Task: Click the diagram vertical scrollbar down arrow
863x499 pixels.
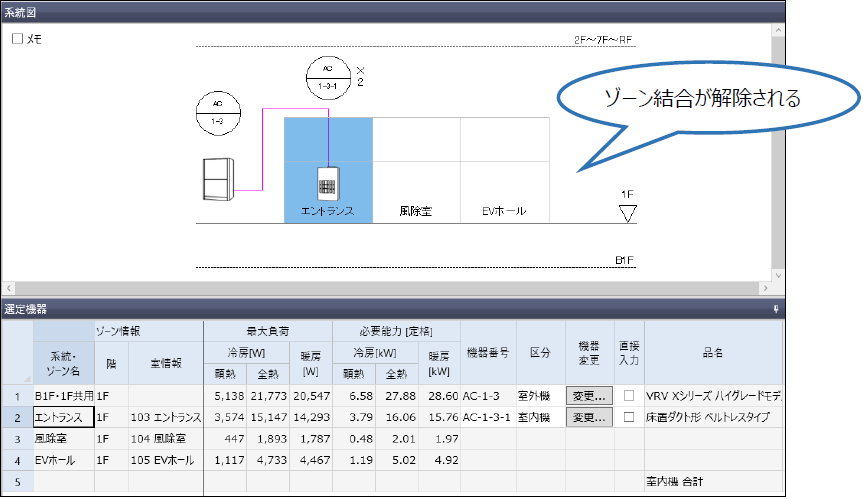Action: click(777, 273)
